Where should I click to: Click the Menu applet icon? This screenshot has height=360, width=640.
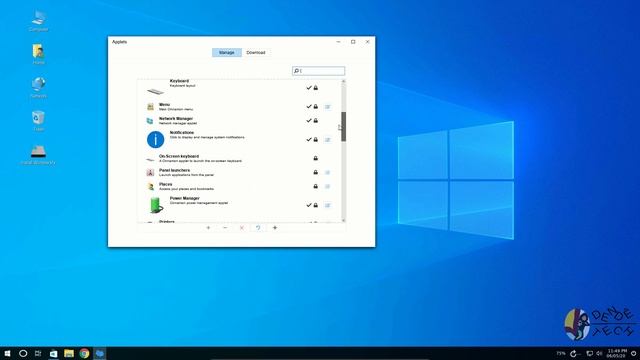[150, 107]
